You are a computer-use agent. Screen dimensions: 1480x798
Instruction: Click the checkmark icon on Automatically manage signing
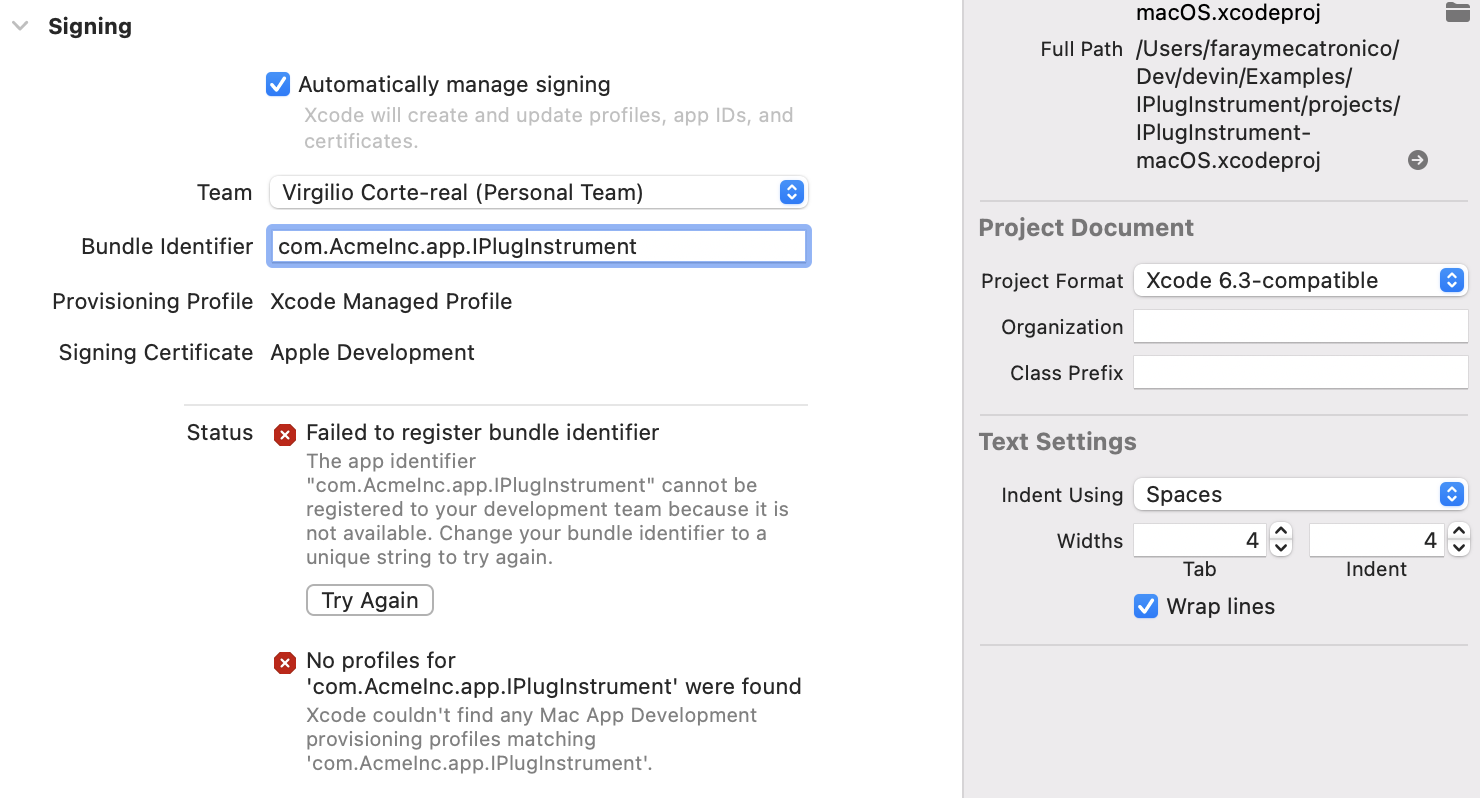[x=277, y=84]
